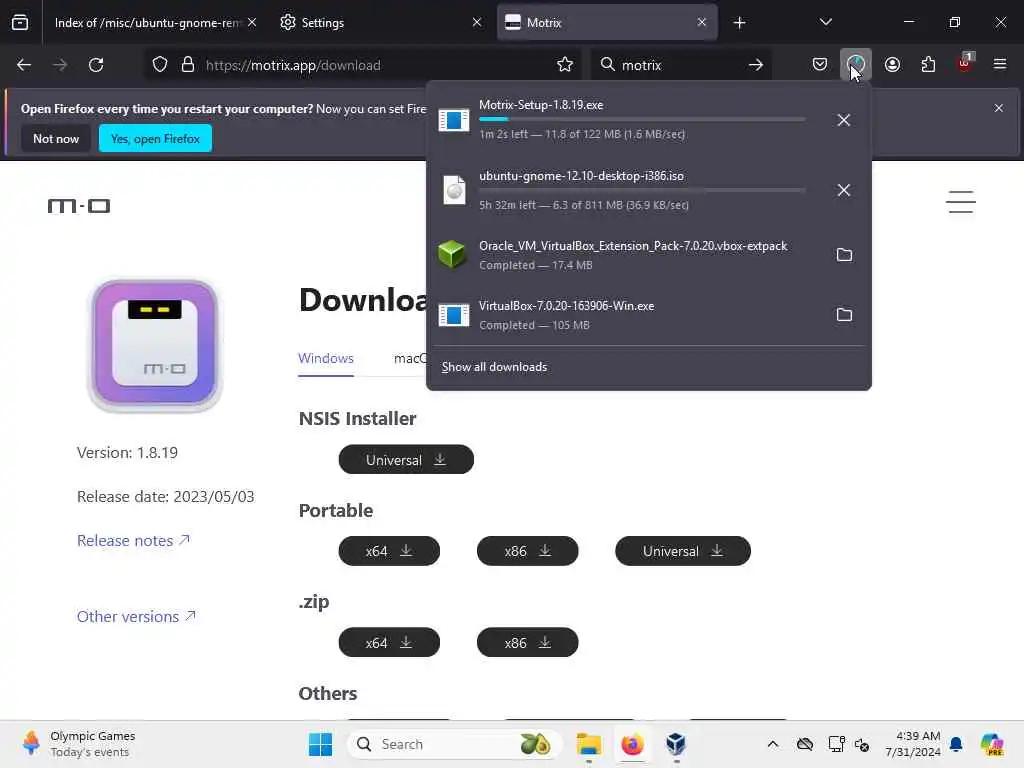Dismiss the Firefox startup notification bar

999,108
